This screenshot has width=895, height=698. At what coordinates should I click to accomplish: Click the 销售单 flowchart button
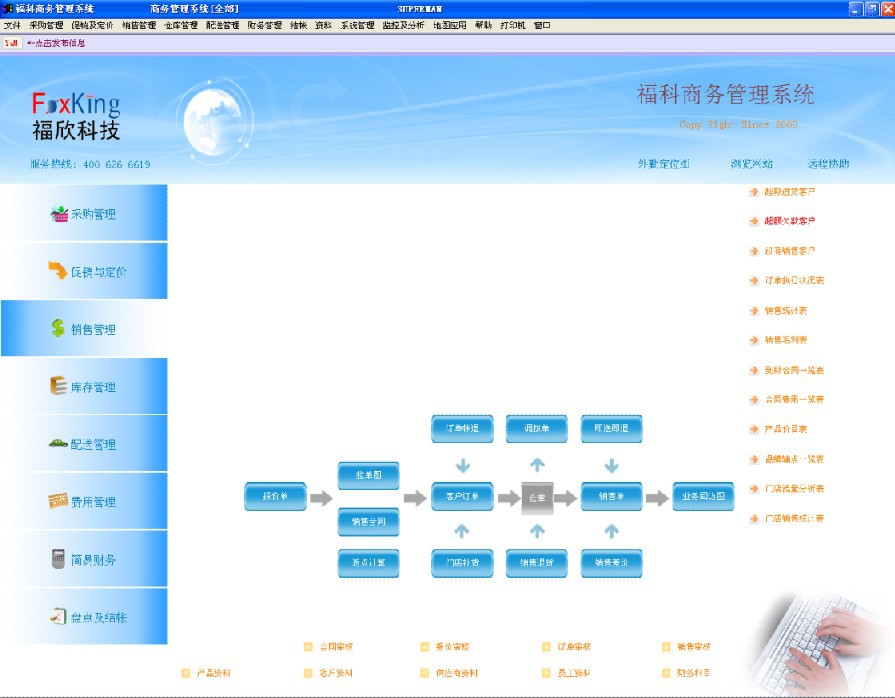pyautogui.click(x=611, y=497)
